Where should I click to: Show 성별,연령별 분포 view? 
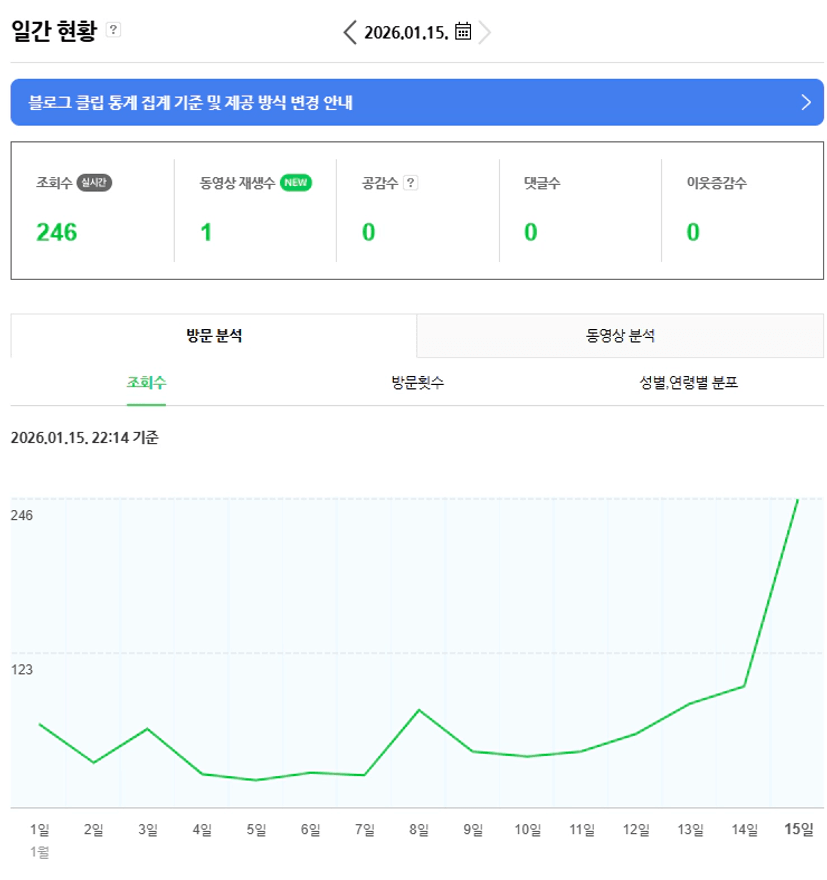pos(689,383)
